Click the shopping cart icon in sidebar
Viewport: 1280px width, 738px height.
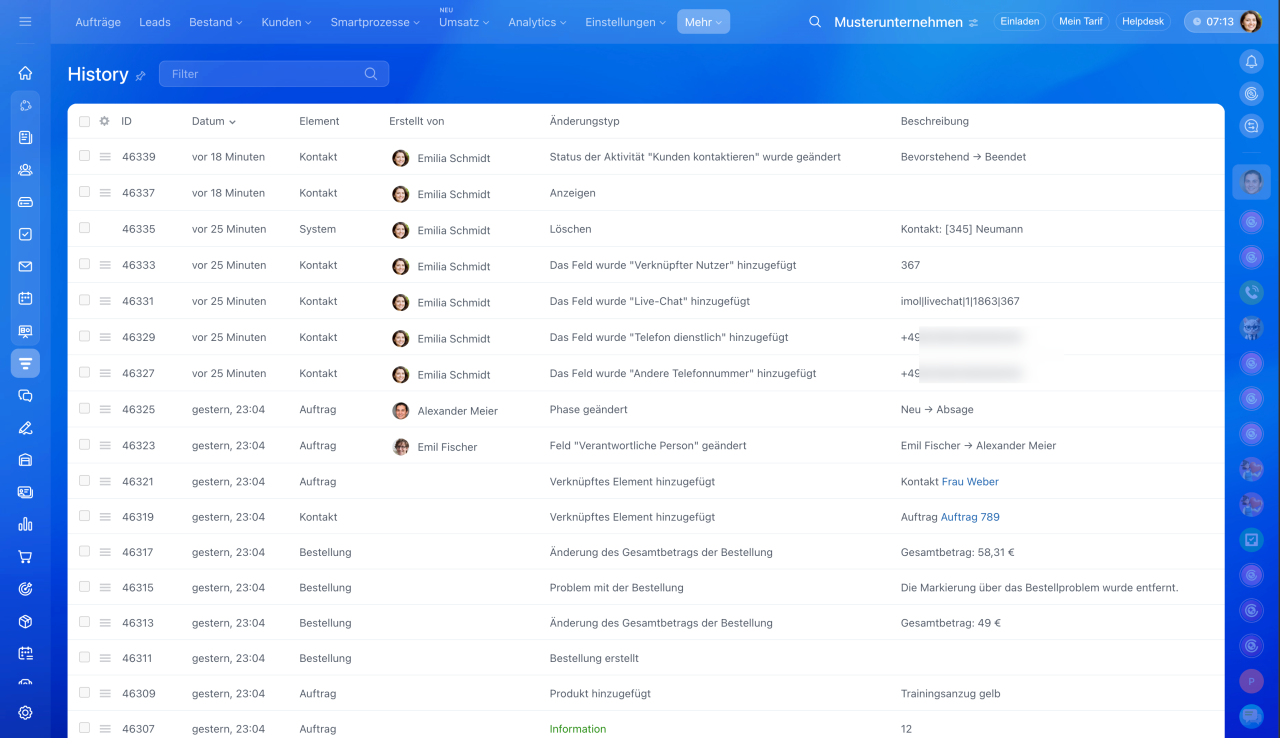[x=25, y=557]
